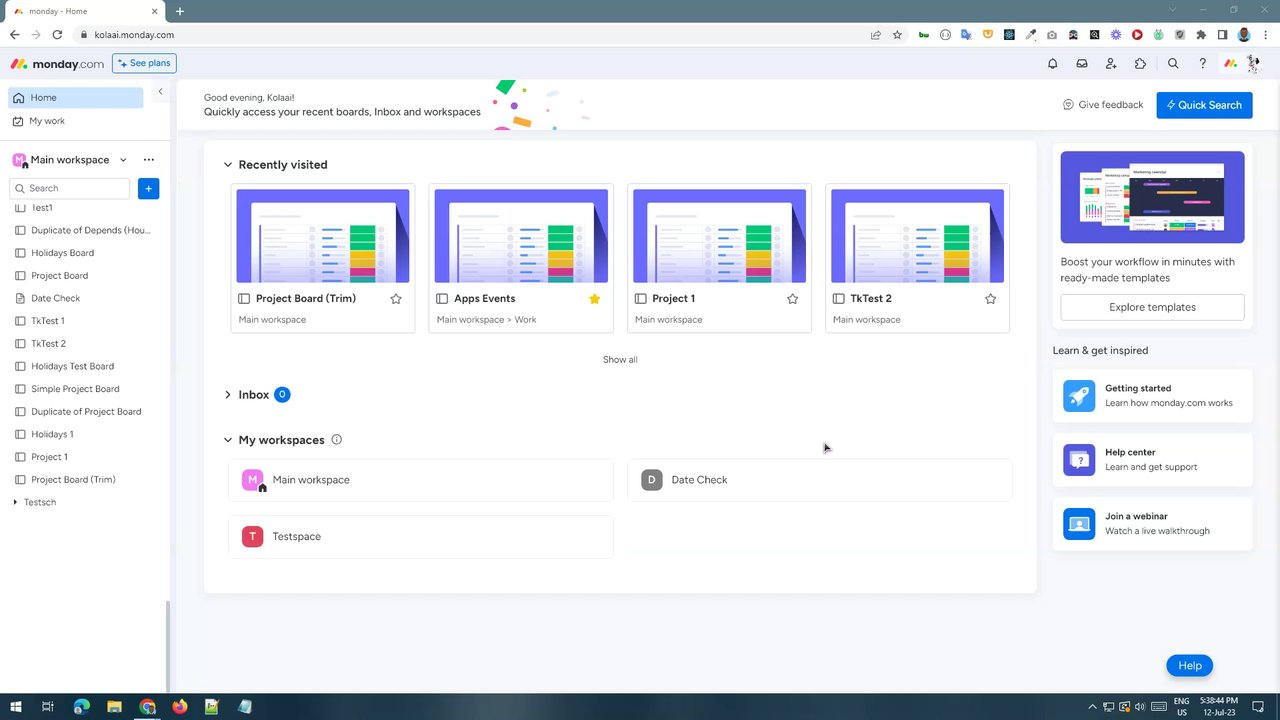
Task: Open Date Check doc in sidebar
Action: pos(55,298)
